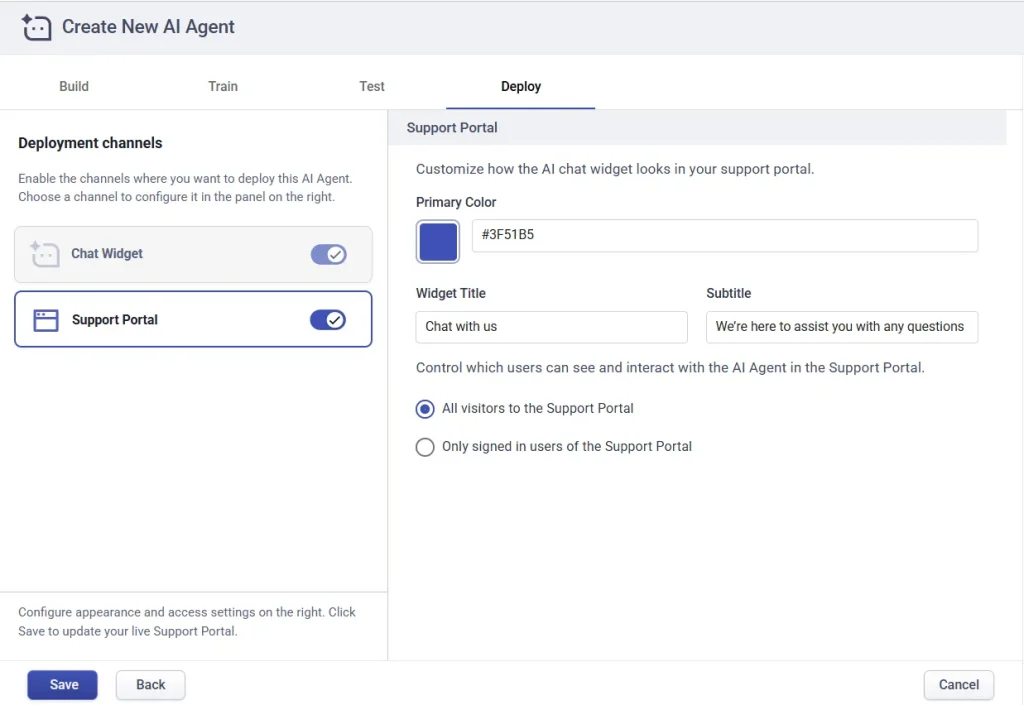Focus the Widget Title input field

click(551, 327)
